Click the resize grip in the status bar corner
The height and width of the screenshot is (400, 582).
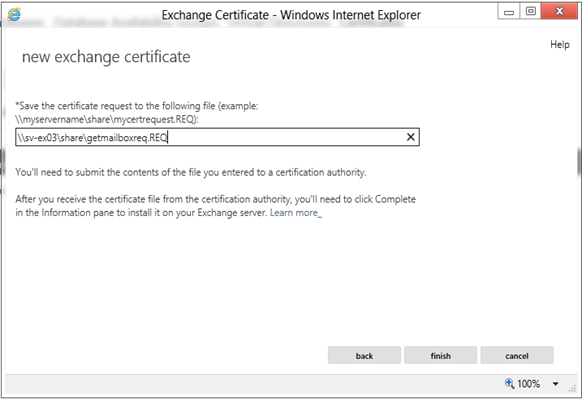pos(572,389)
